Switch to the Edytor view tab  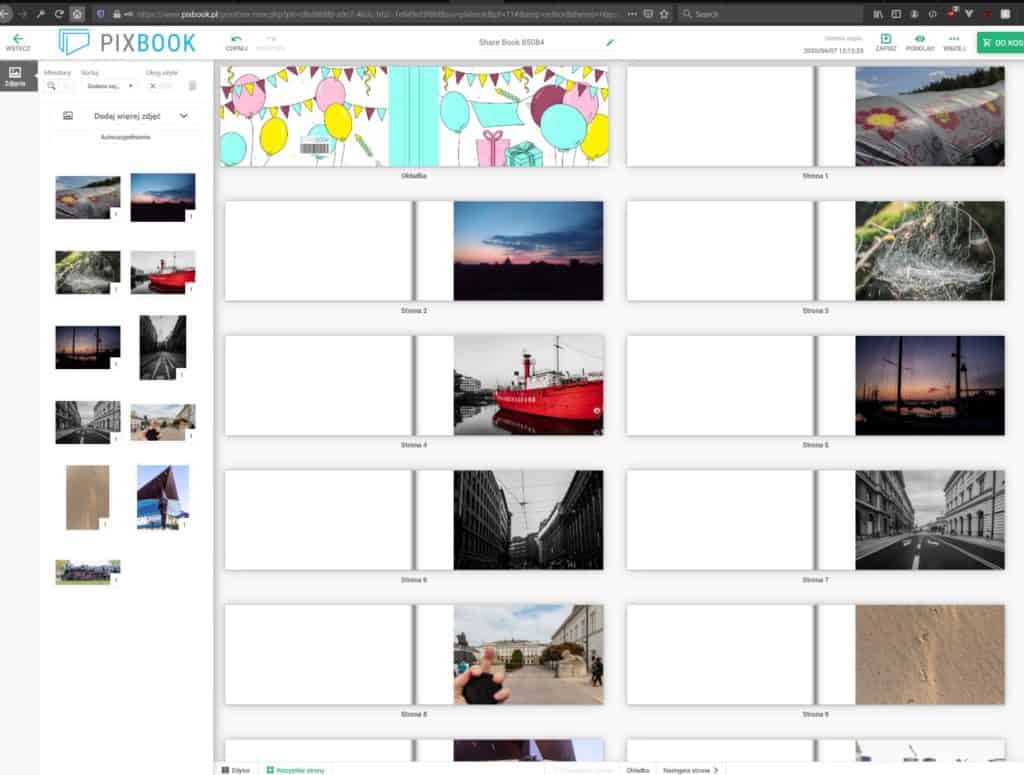(x=235, y=770)
